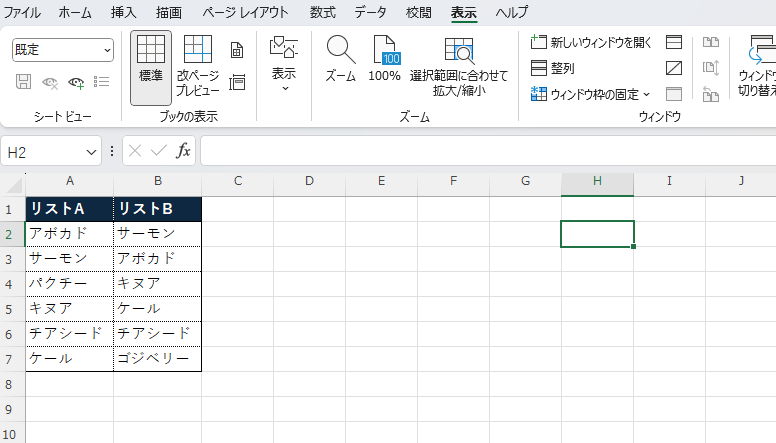Image resolution: width=776 pixels, height=443 pixels.
Task: Click the new sheet view eye-plus icon
Action: click(x=76, y=82)
